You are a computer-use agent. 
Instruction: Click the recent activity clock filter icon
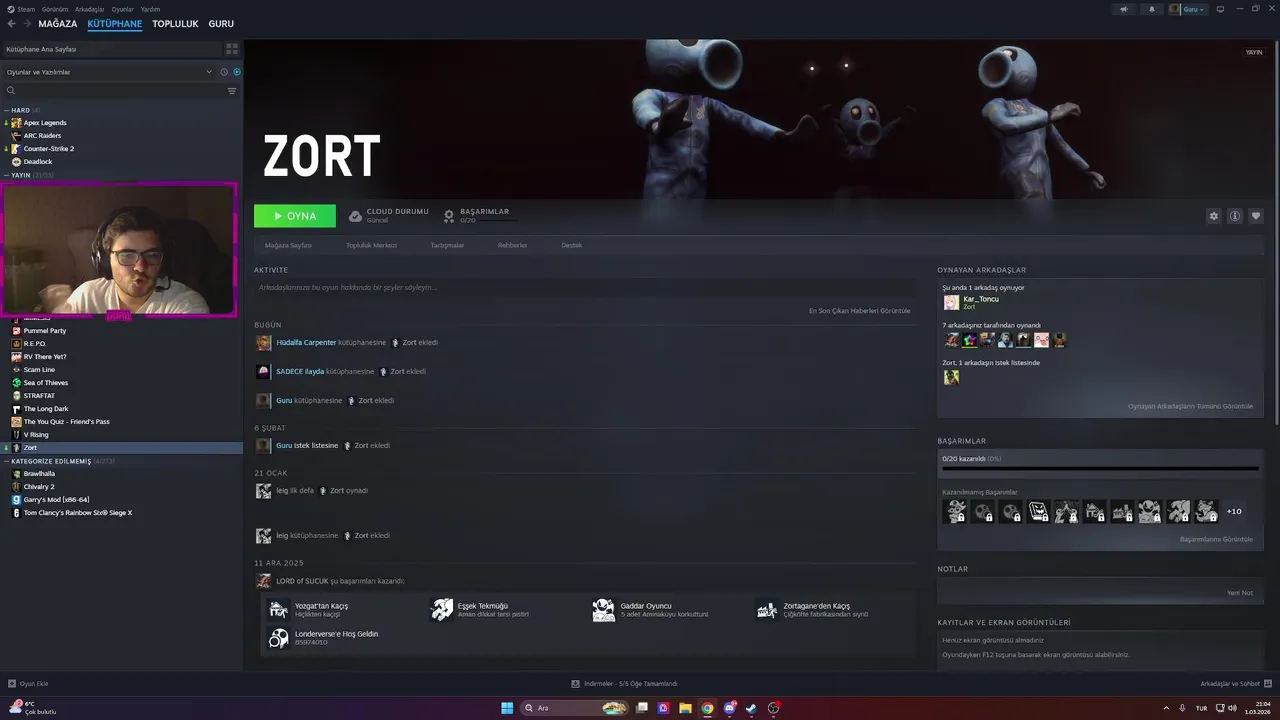223,72
